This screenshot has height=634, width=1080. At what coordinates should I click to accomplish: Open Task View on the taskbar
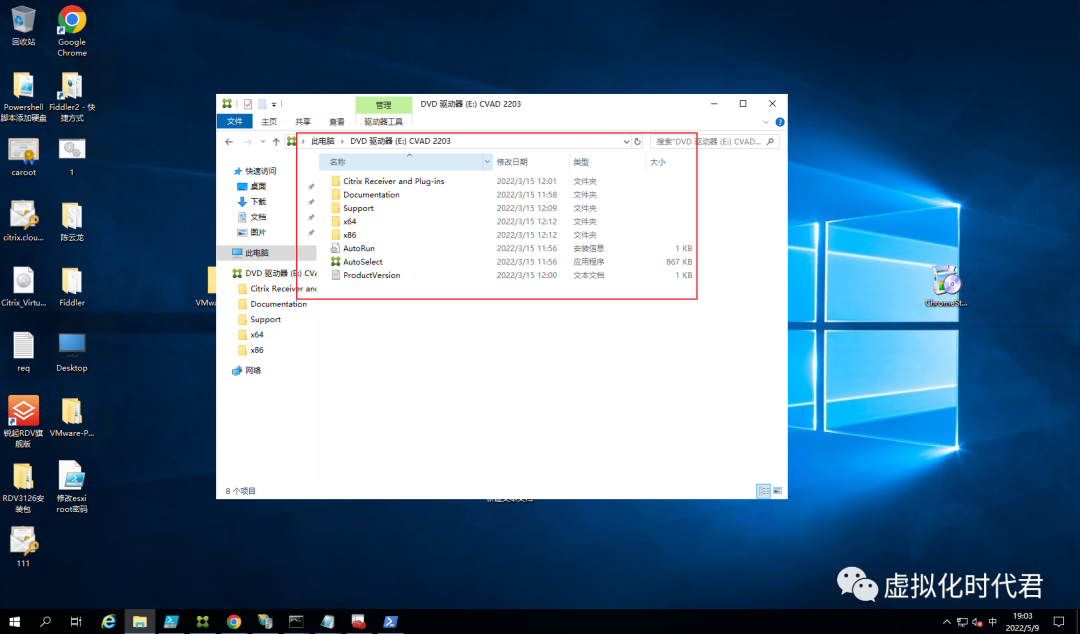point(76,622)
